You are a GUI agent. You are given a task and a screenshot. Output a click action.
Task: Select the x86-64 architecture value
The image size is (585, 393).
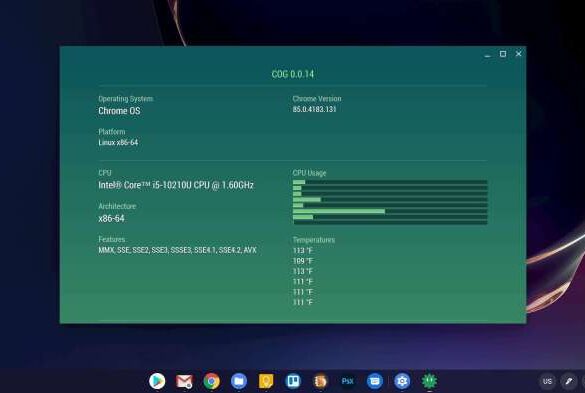[112, 219]
